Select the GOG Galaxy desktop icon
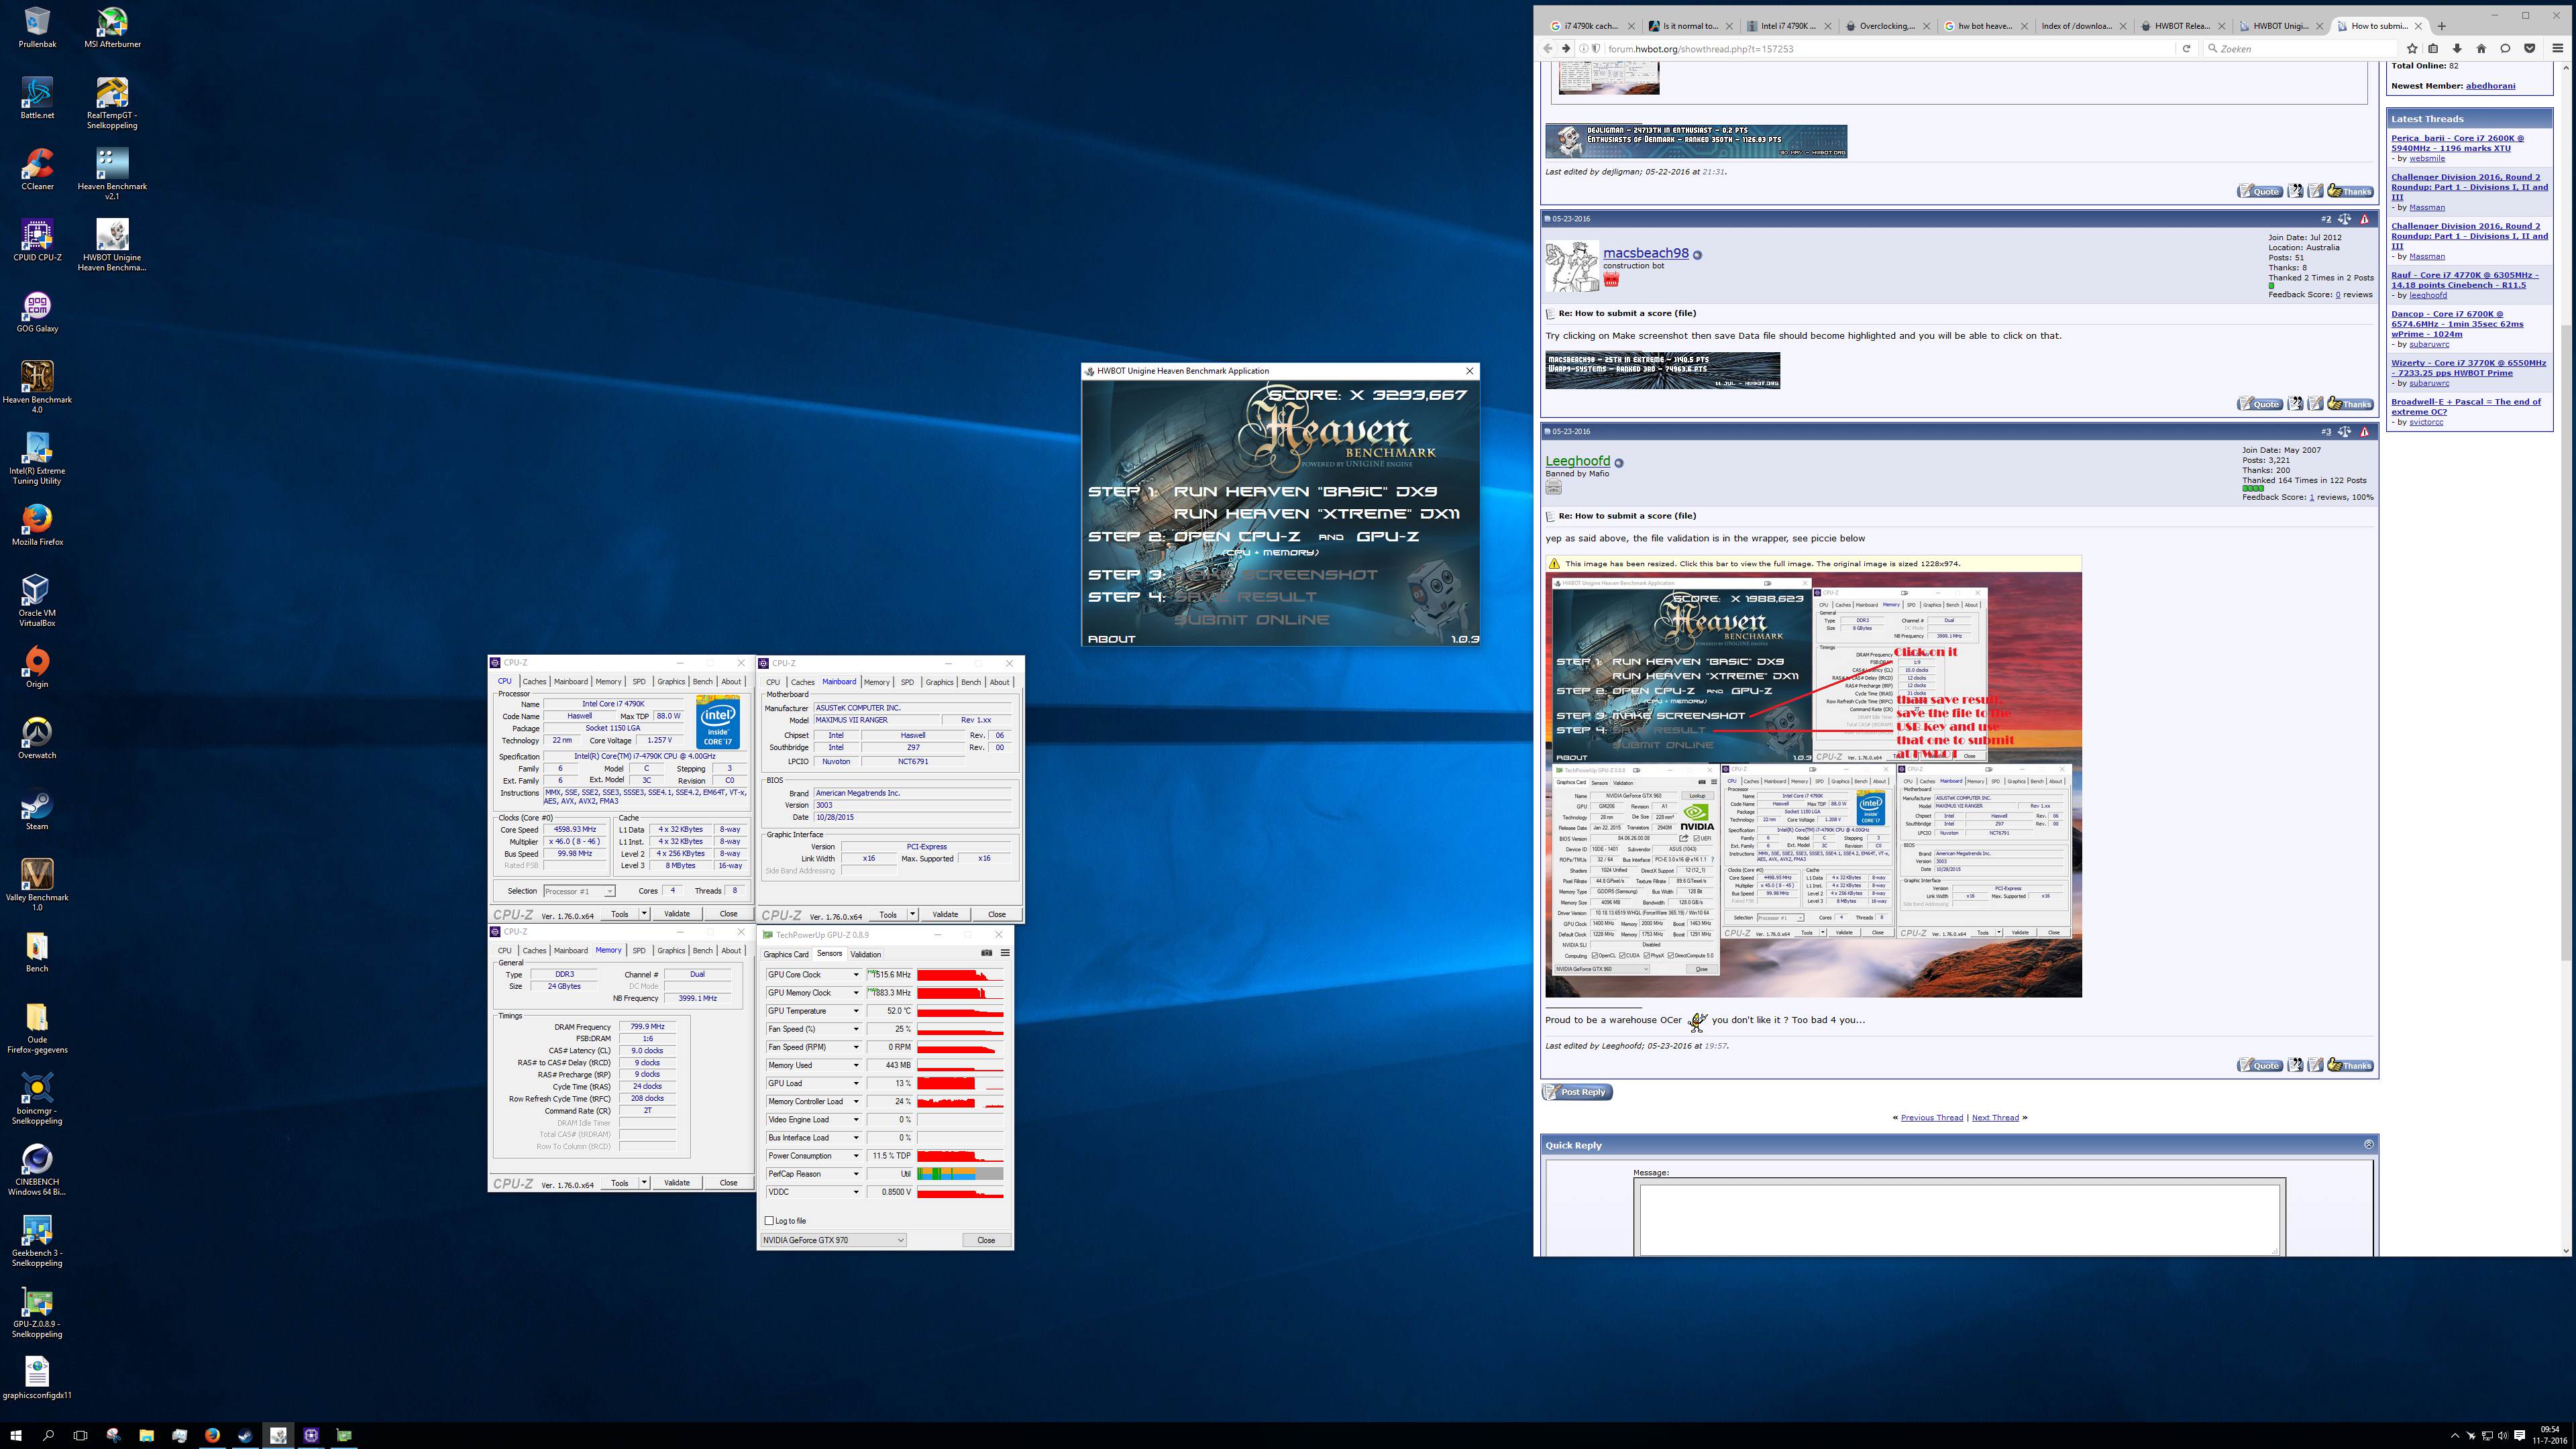Image resolution: width=2576 pixels, height=1449 pixels. click(x=37, y=312)
